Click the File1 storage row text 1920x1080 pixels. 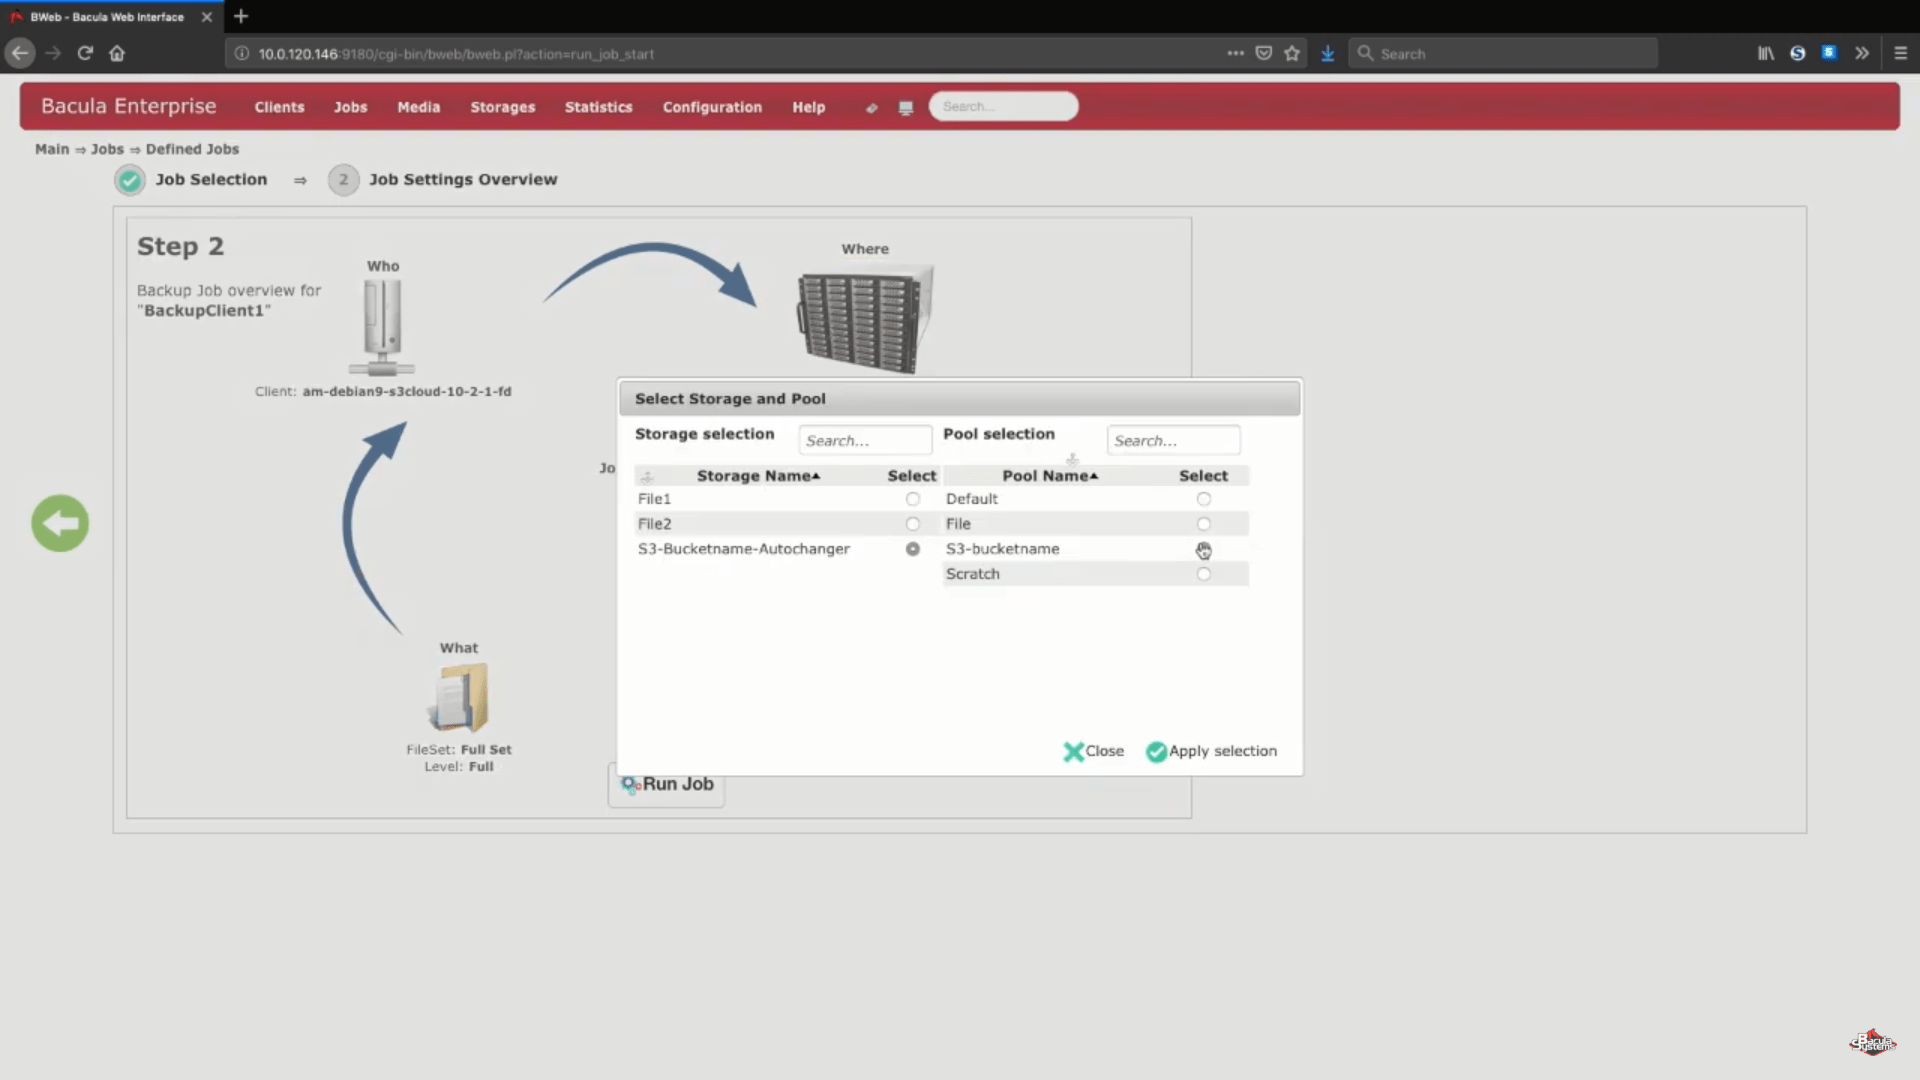tap(654, 499)
